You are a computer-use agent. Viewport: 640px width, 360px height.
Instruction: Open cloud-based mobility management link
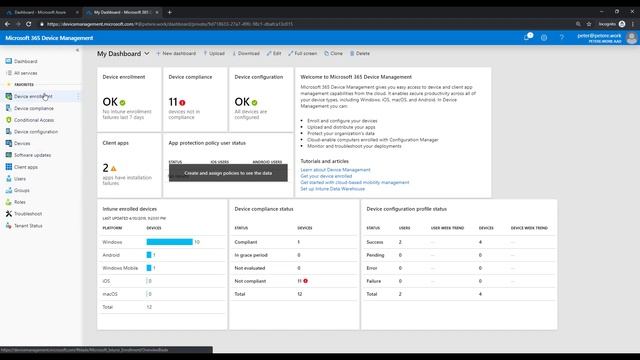[355, 182]
